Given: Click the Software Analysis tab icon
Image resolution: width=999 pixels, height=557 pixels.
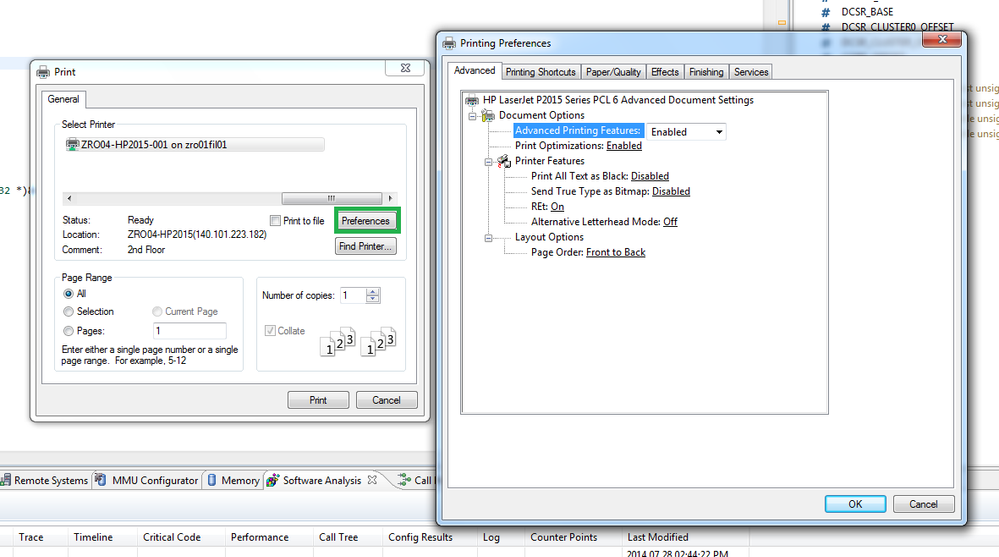Looking at the screenshot, I should [273, 481].
